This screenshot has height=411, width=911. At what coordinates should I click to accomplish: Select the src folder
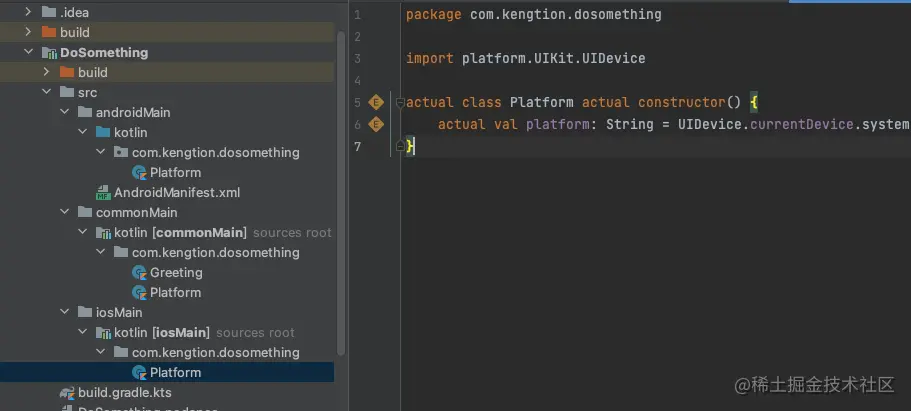click(87, 92)
